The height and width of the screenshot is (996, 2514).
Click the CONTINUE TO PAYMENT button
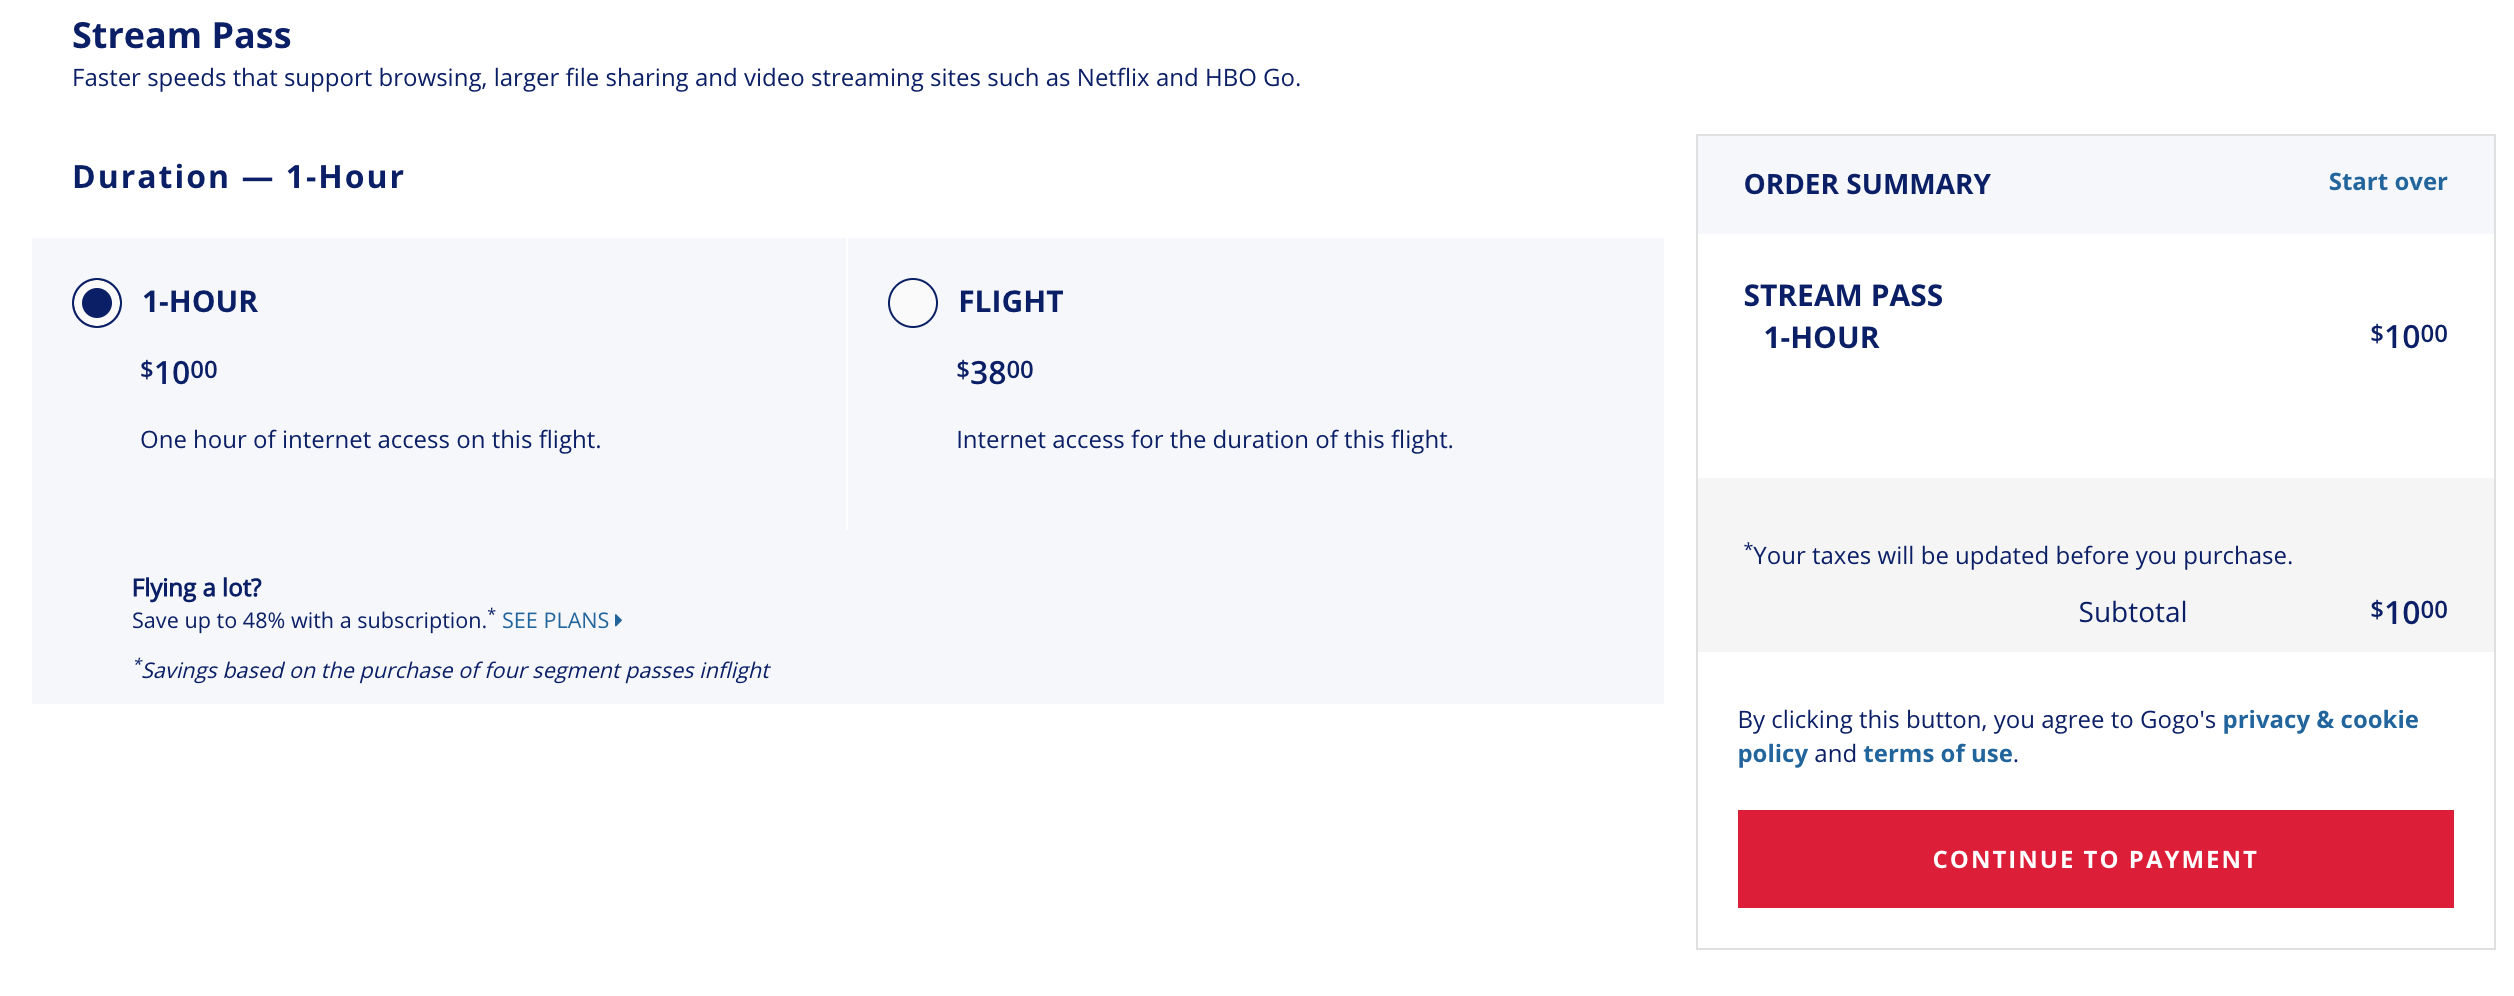[2095, 859]
